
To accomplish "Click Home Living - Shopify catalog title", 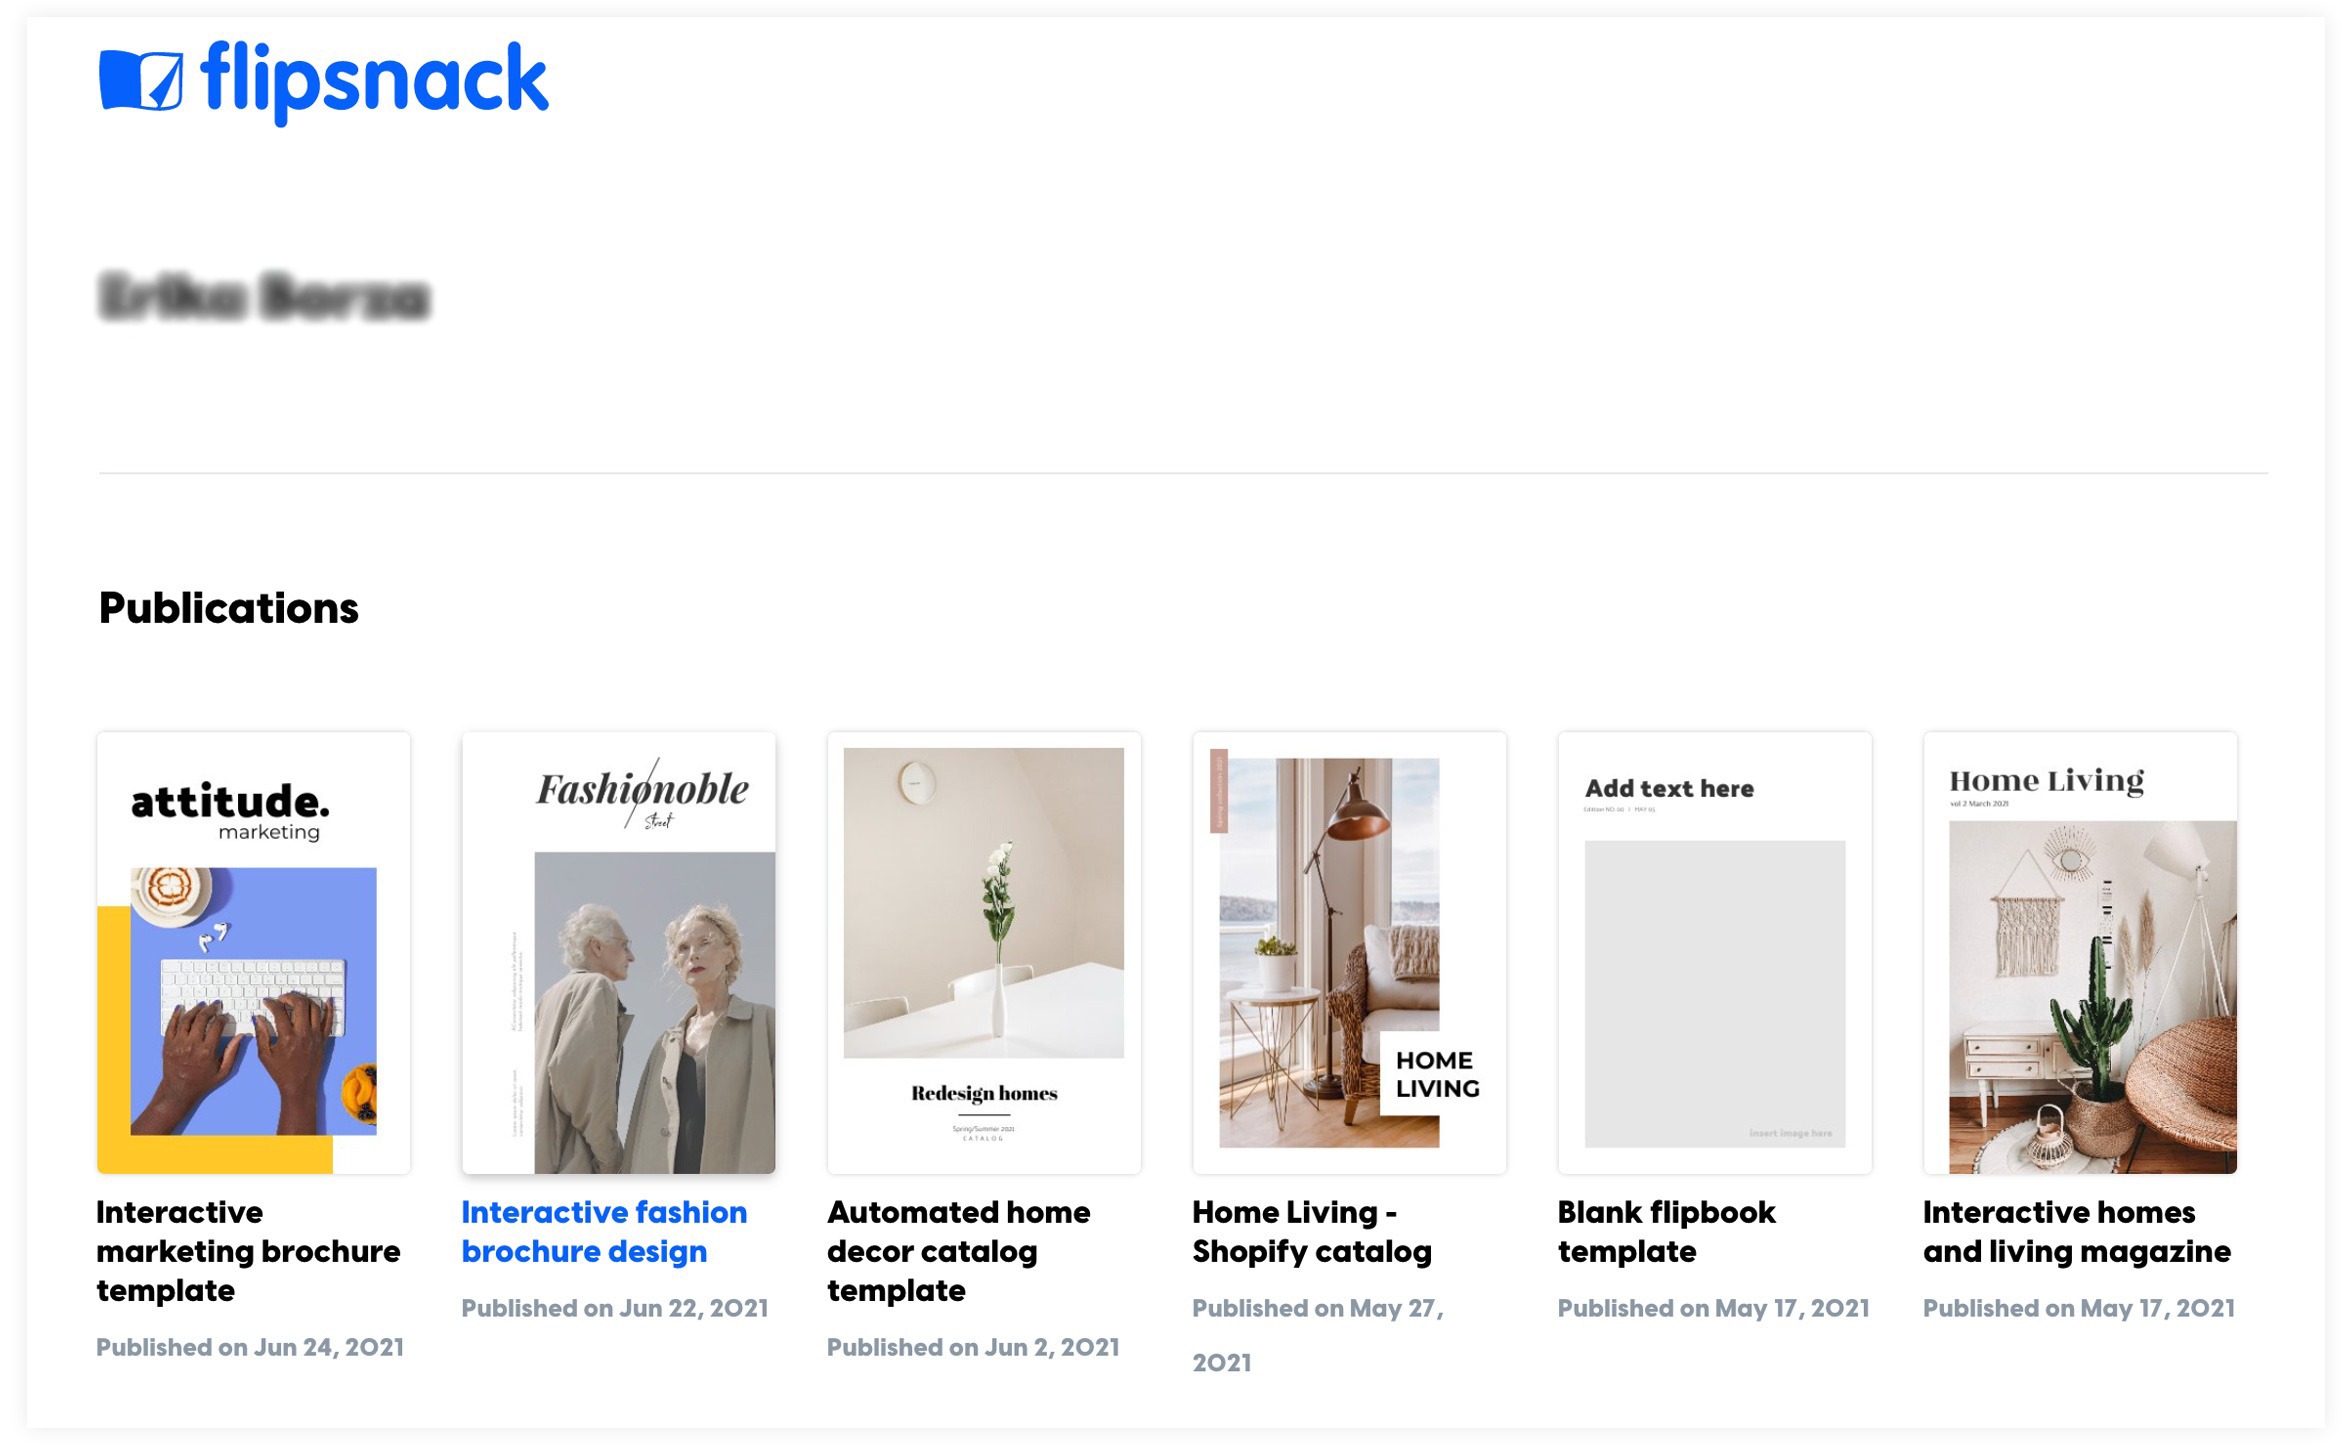I will 1312,1231.
